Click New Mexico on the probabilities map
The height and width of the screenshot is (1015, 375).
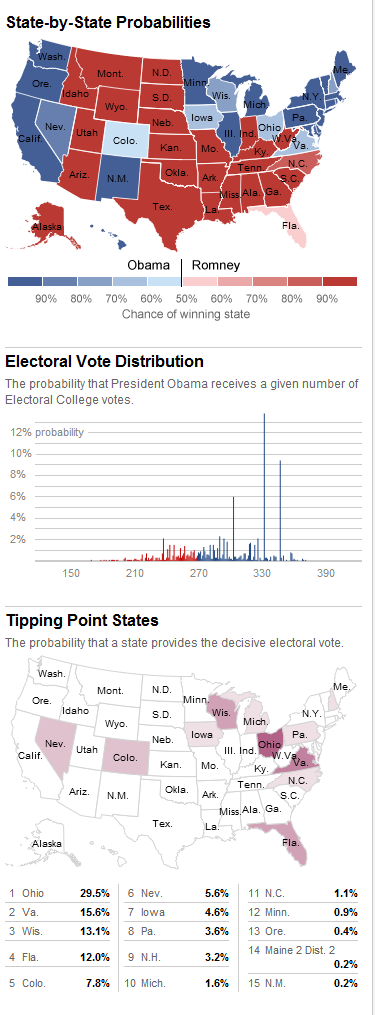117,176
